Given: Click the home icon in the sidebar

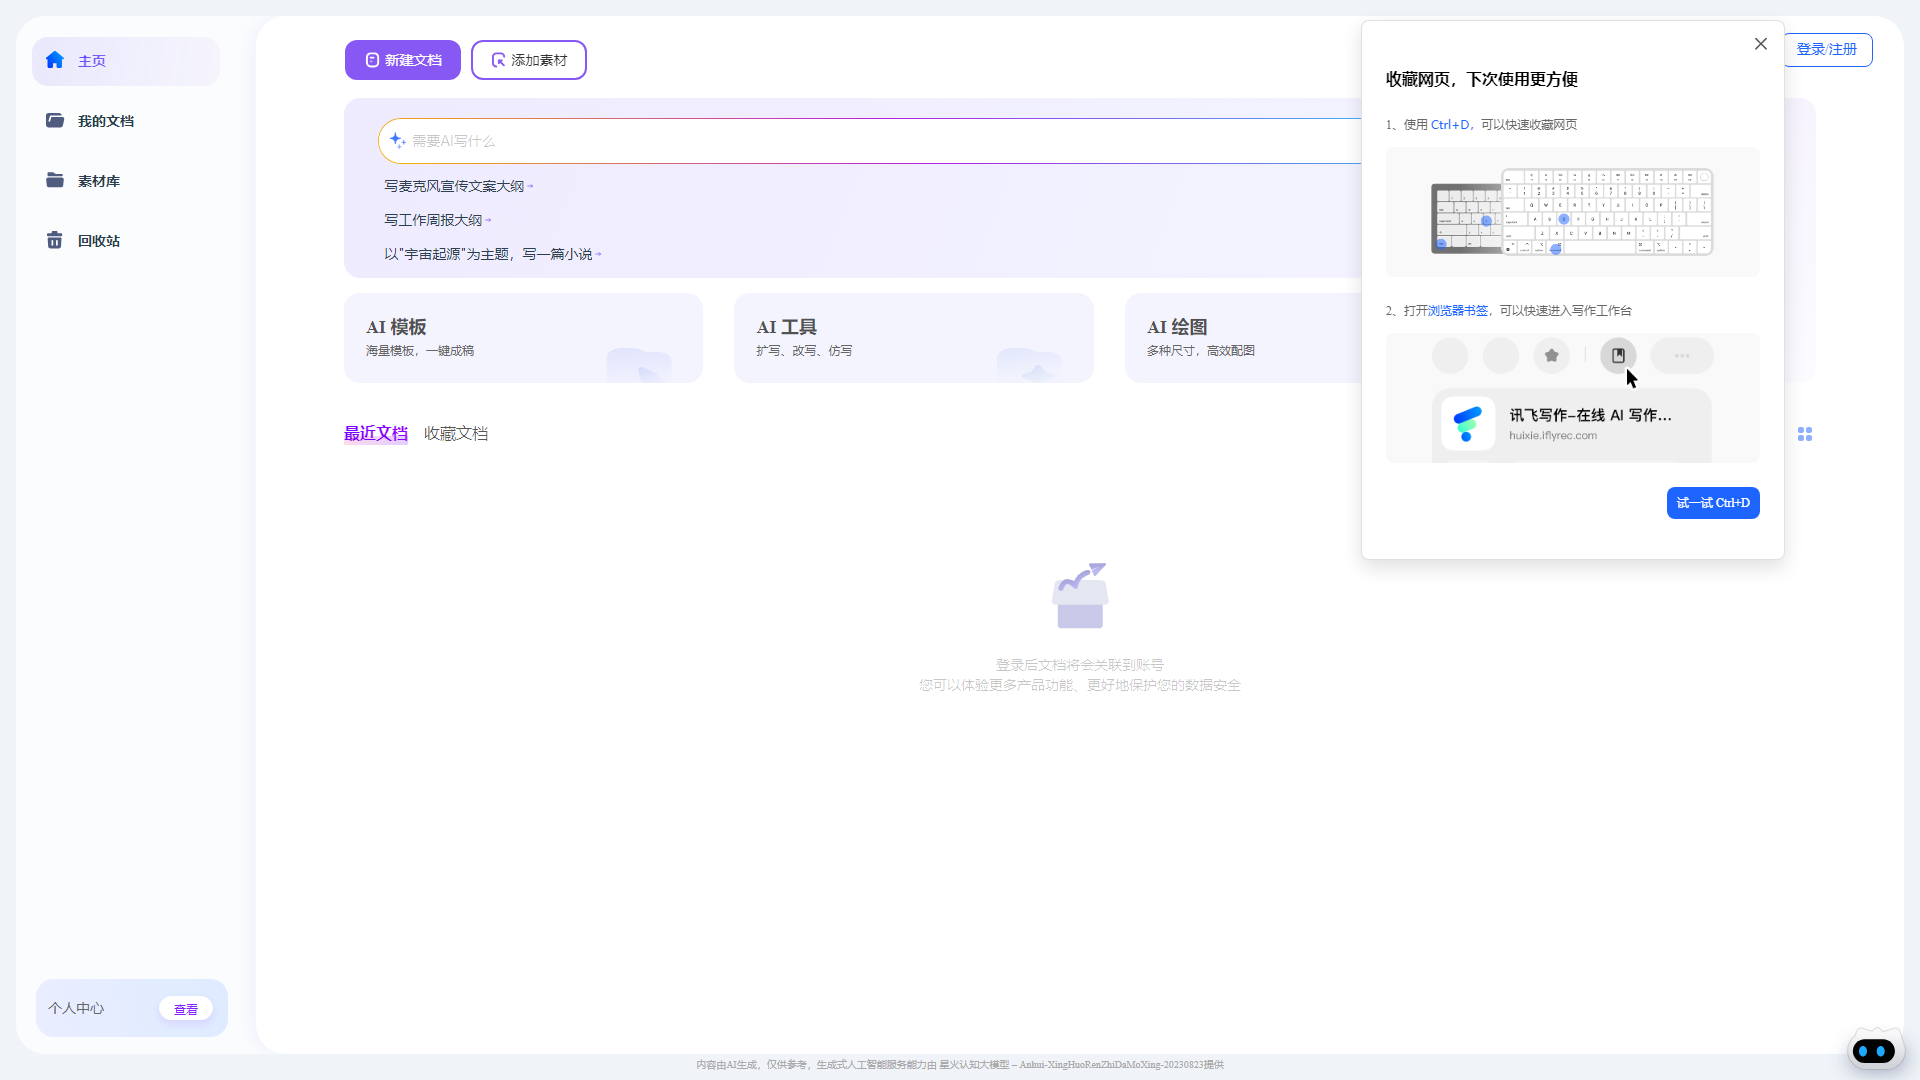Looking at the screenshot, I should pos(55,60).
